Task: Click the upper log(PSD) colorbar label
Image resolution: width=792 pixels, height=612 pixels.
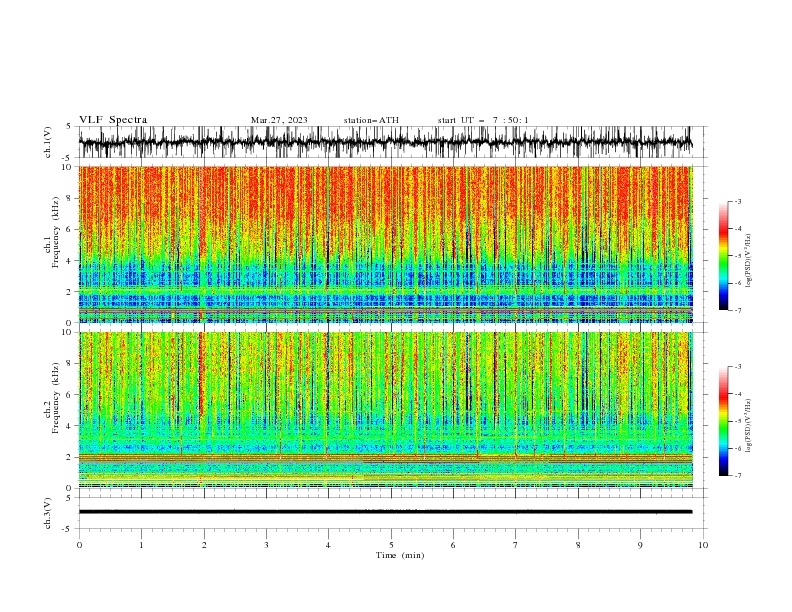Action: 749,261
